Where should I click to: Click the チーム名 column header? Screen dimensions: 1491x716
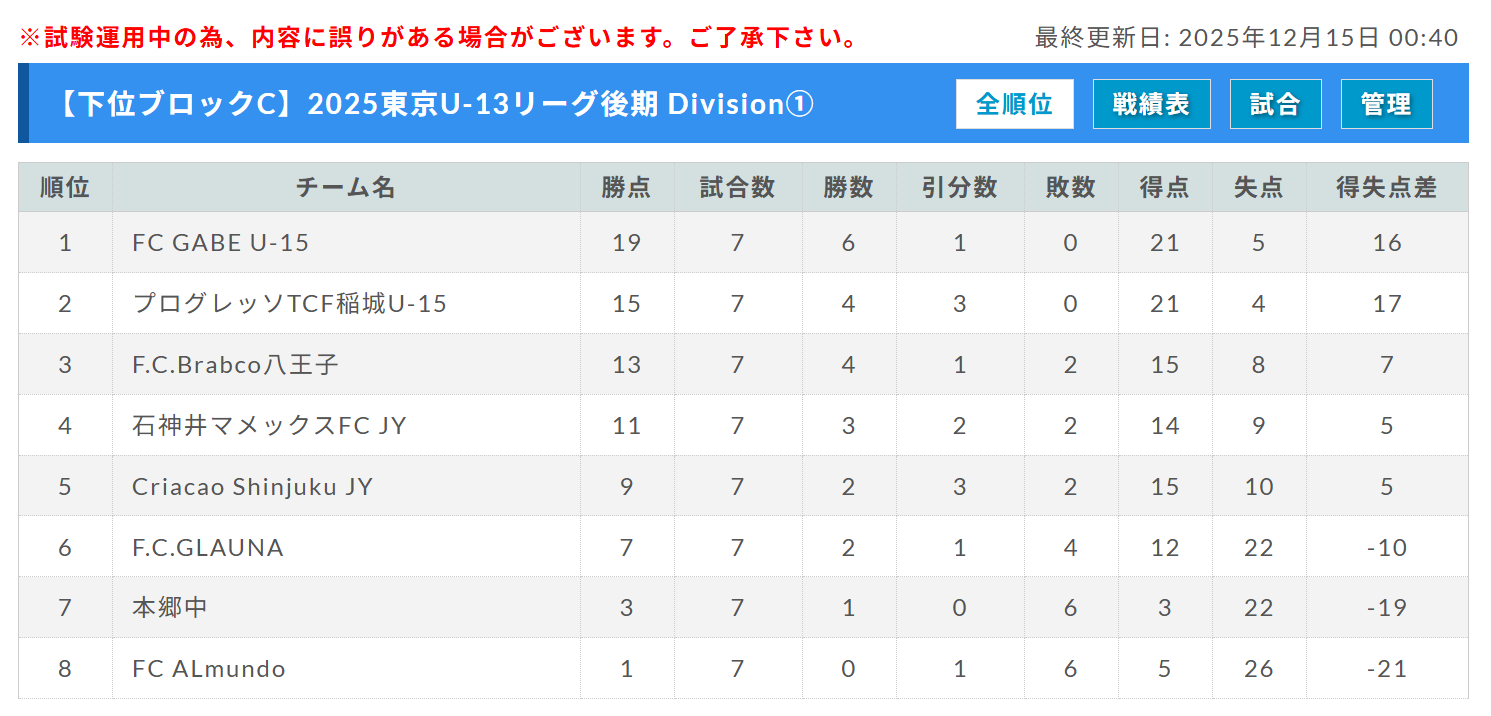tap(346, 187)
